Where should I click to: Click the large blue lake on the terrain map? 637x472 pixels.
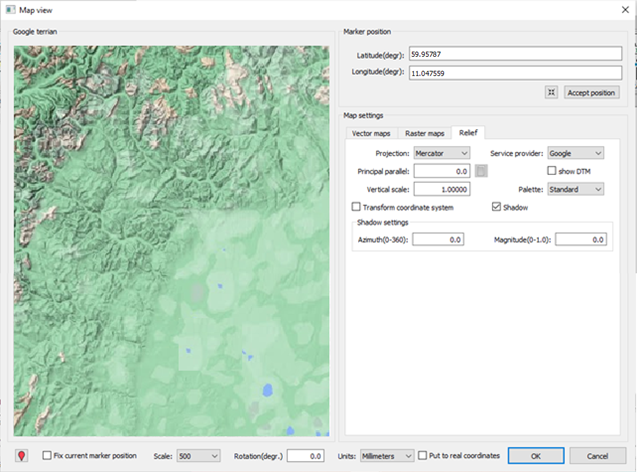tap(267, 390)
